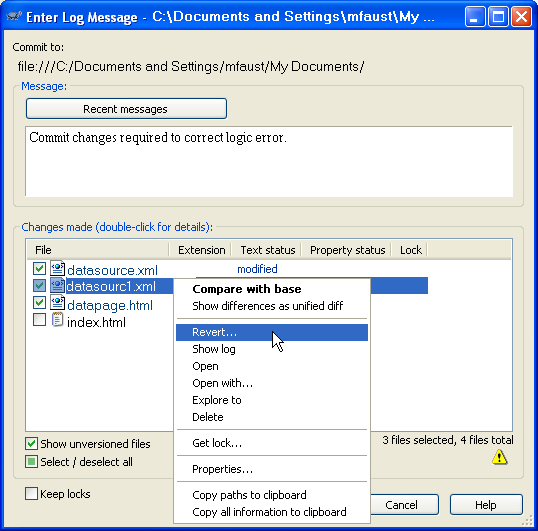Open the Recent messages list
Screen dimensions: 538x531
pyautogui.click(x=126, y=109)
